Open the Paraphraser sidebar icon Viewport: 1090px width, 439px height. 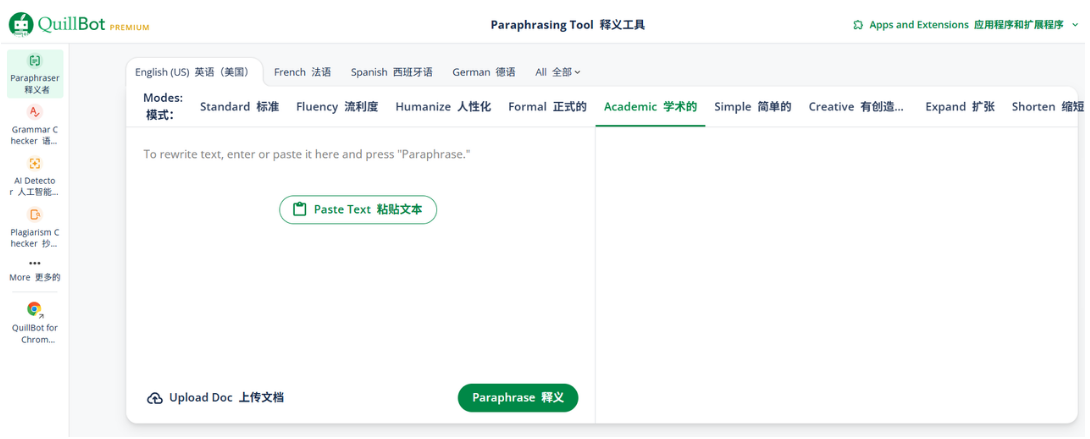tap(35, 61)
